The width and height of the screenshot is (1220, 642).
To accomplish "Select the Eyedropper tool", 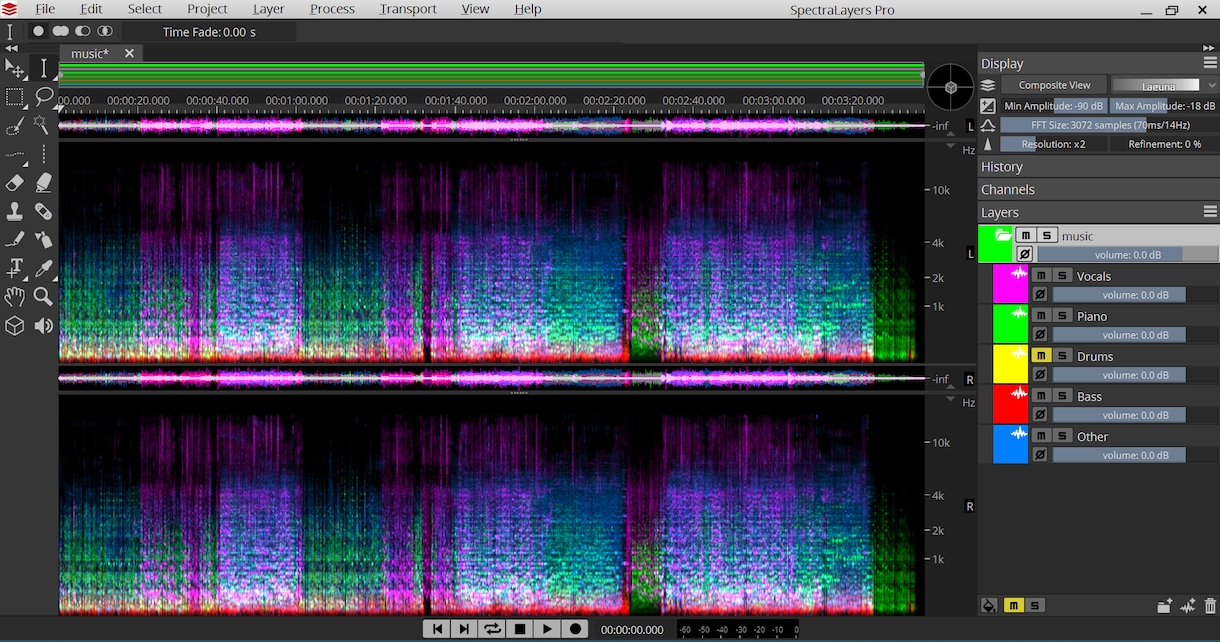I will 43,268.
